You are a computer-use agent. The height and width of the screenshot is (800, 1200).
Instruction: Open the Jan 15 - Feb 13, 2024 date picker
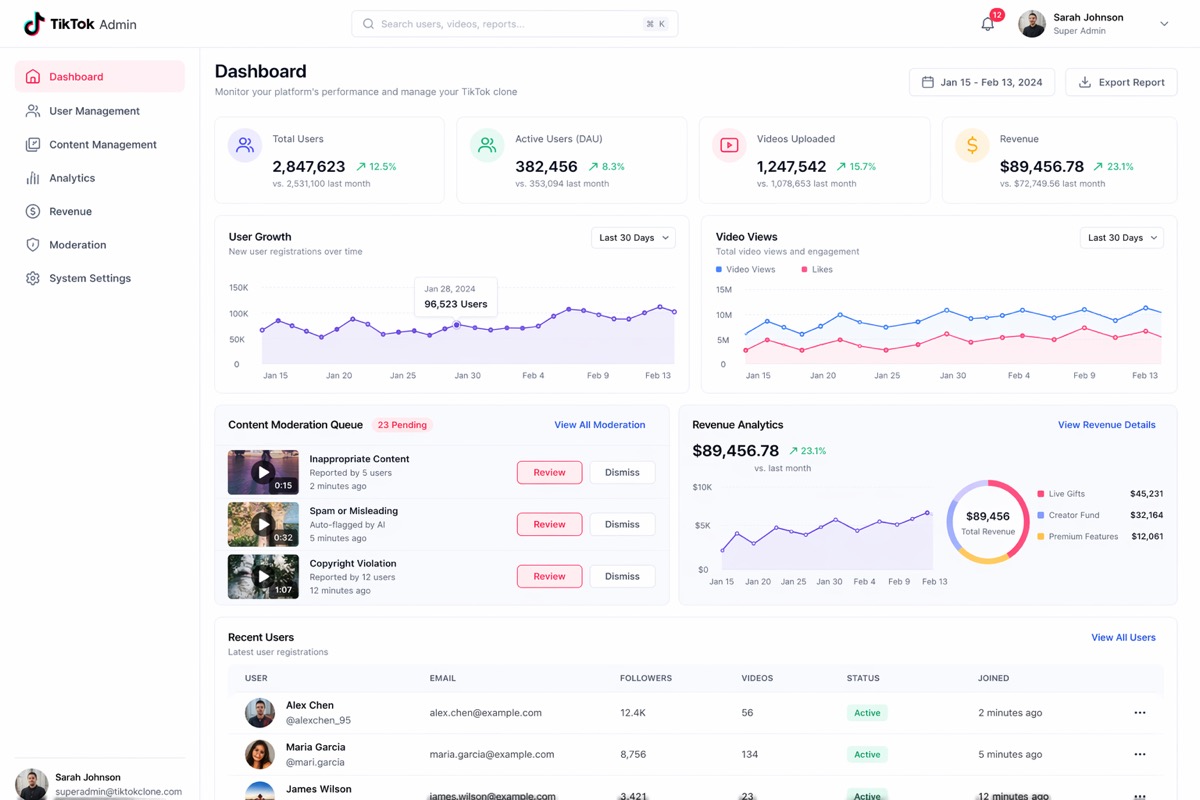(x=982, y=82)
